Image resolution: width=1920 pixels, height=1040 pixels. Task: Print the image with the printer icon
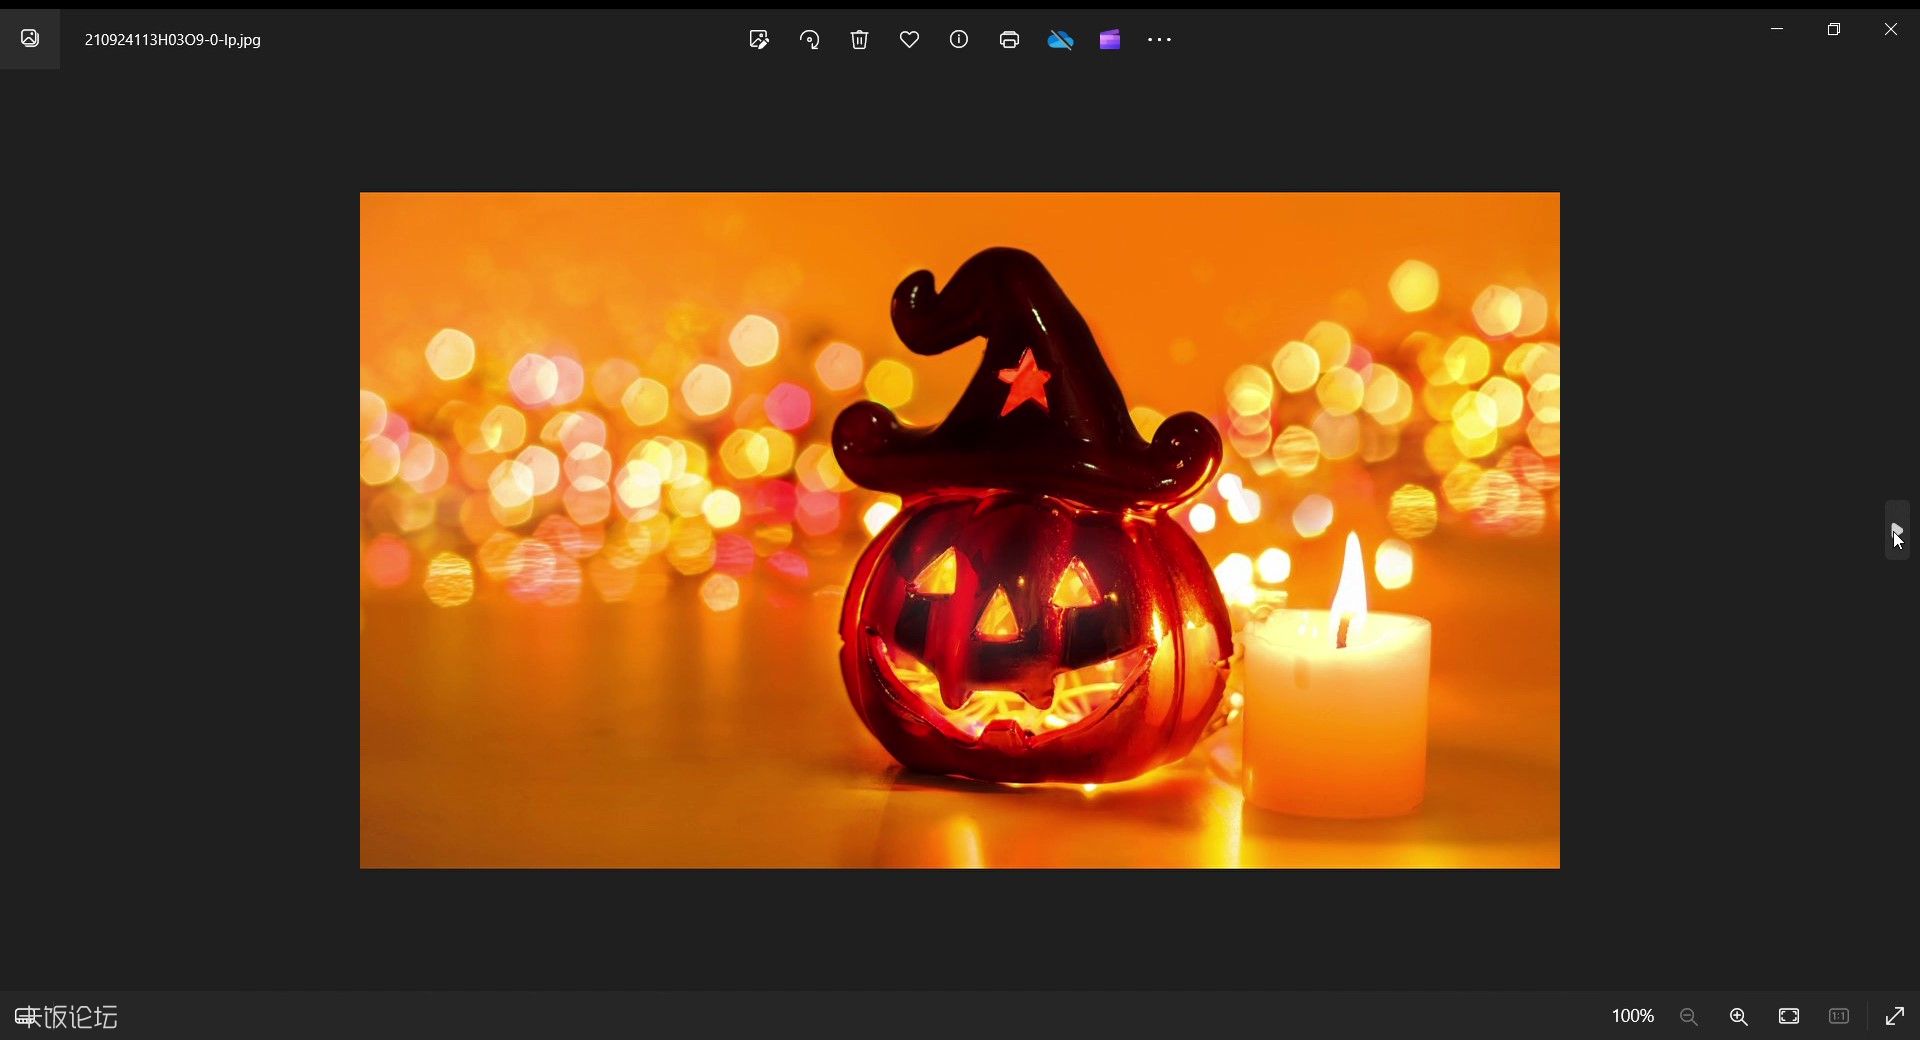click(1009, 40)
